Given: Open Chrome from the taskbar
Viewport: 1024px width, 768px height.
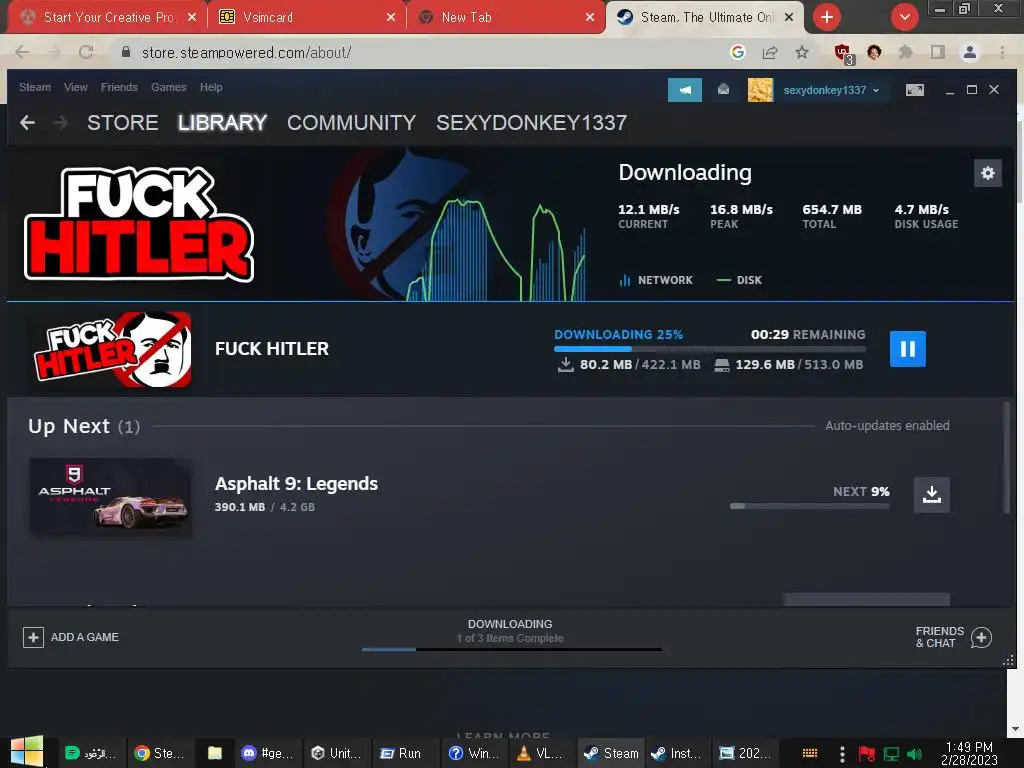Looking at the screenshot, I should 159,753.
